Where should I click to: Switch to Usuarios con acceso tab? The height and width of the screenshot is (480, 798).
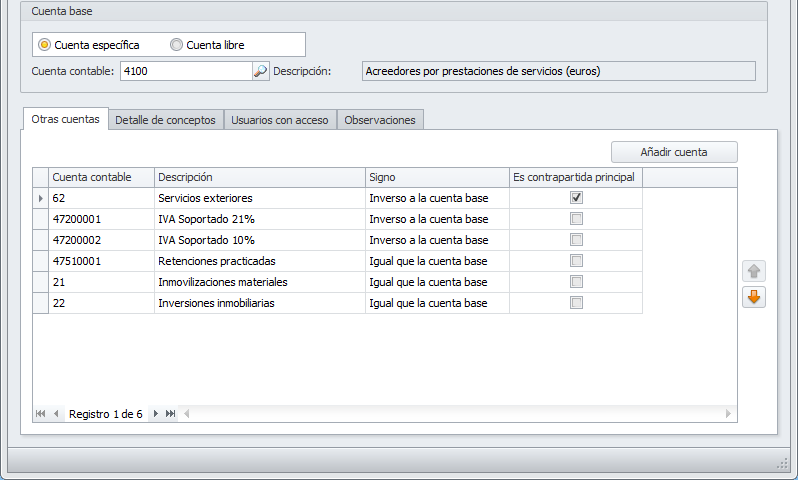tap(279, 120)
